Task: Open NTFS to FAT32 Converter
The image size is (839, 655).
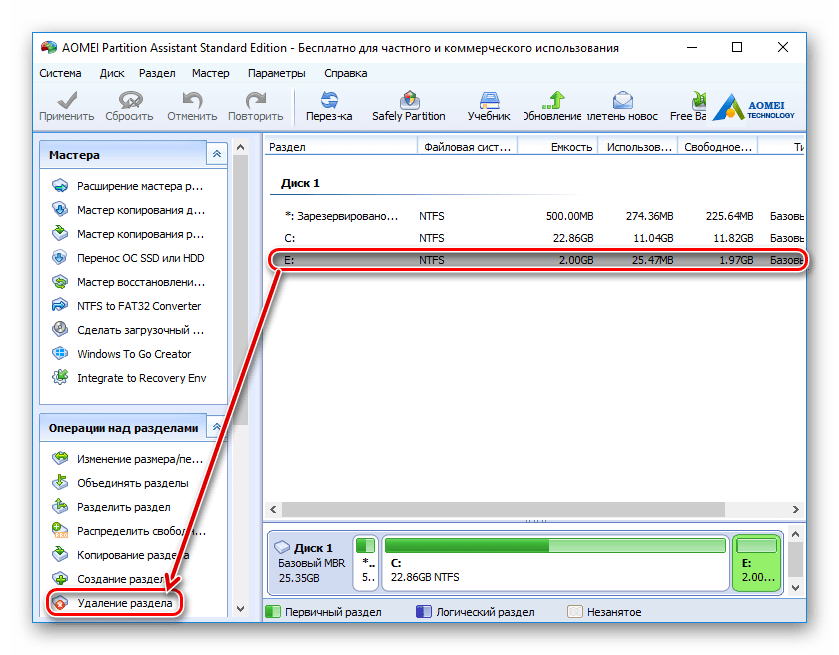Action: (x=139, y=306)
